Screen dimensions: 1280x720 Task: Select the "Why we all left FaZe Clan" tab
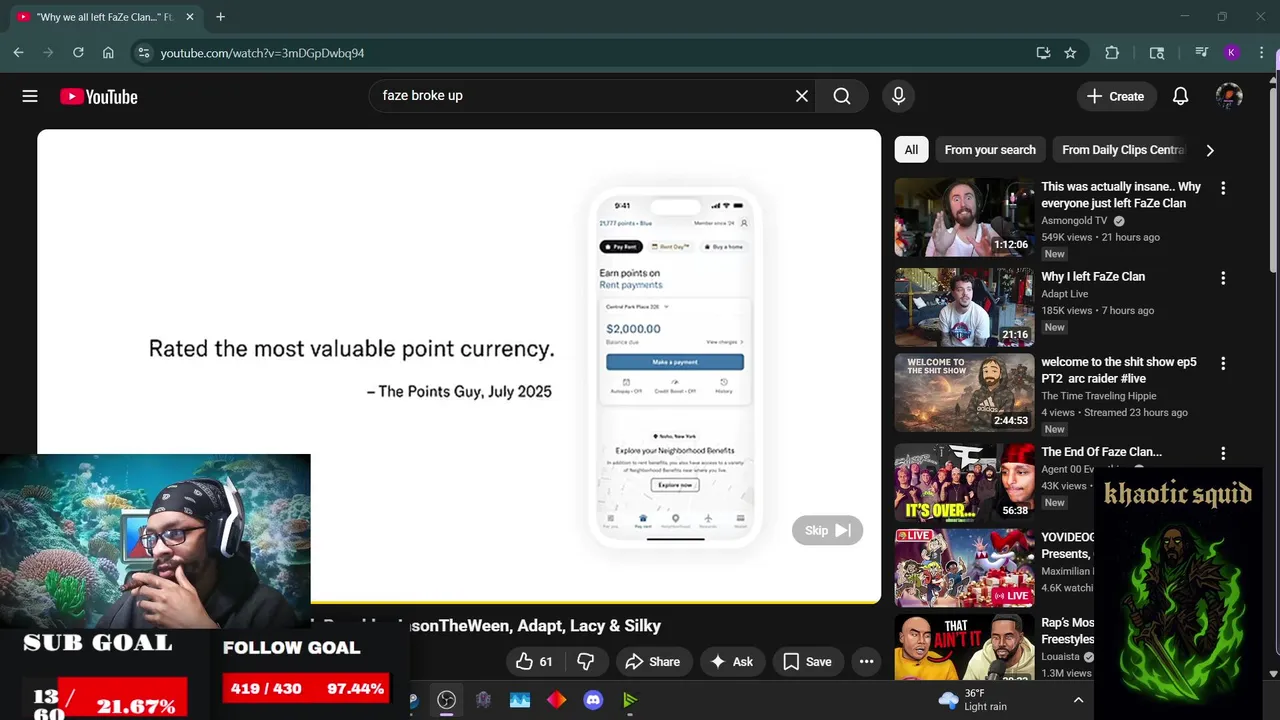pos(103,17)
